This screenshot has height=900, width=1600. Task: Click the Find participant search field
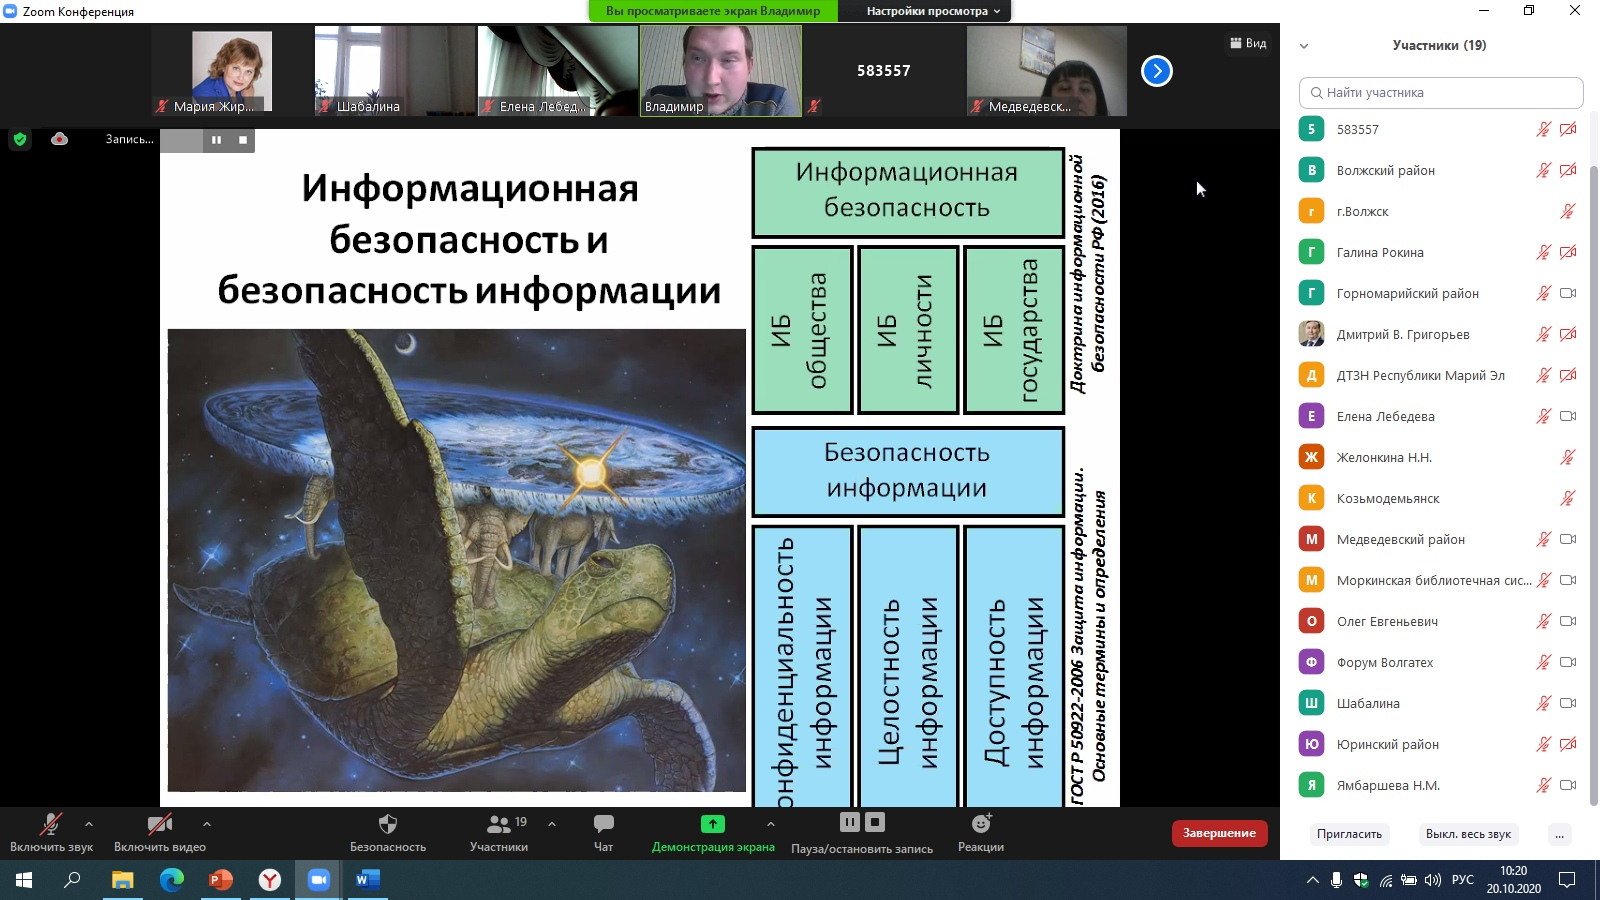1441,92
